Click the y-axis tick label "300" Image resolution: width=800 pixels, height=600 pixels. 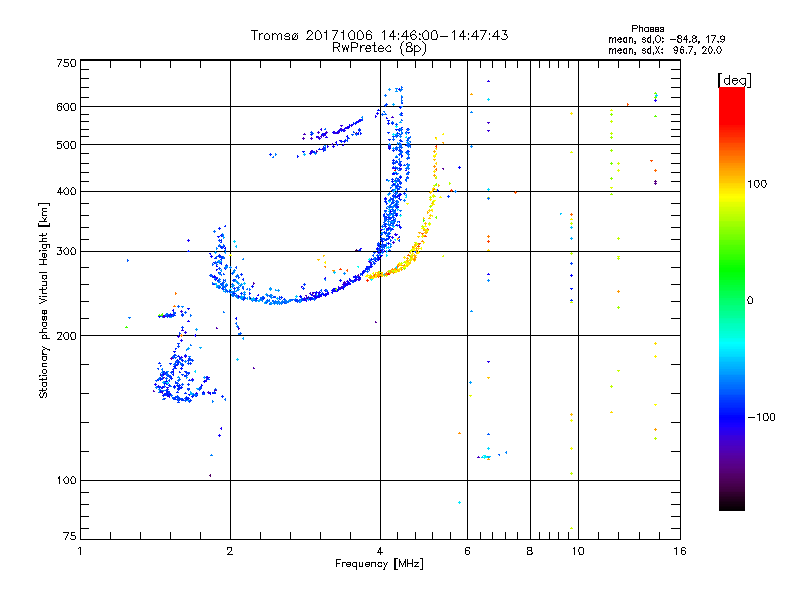[66, 251]
